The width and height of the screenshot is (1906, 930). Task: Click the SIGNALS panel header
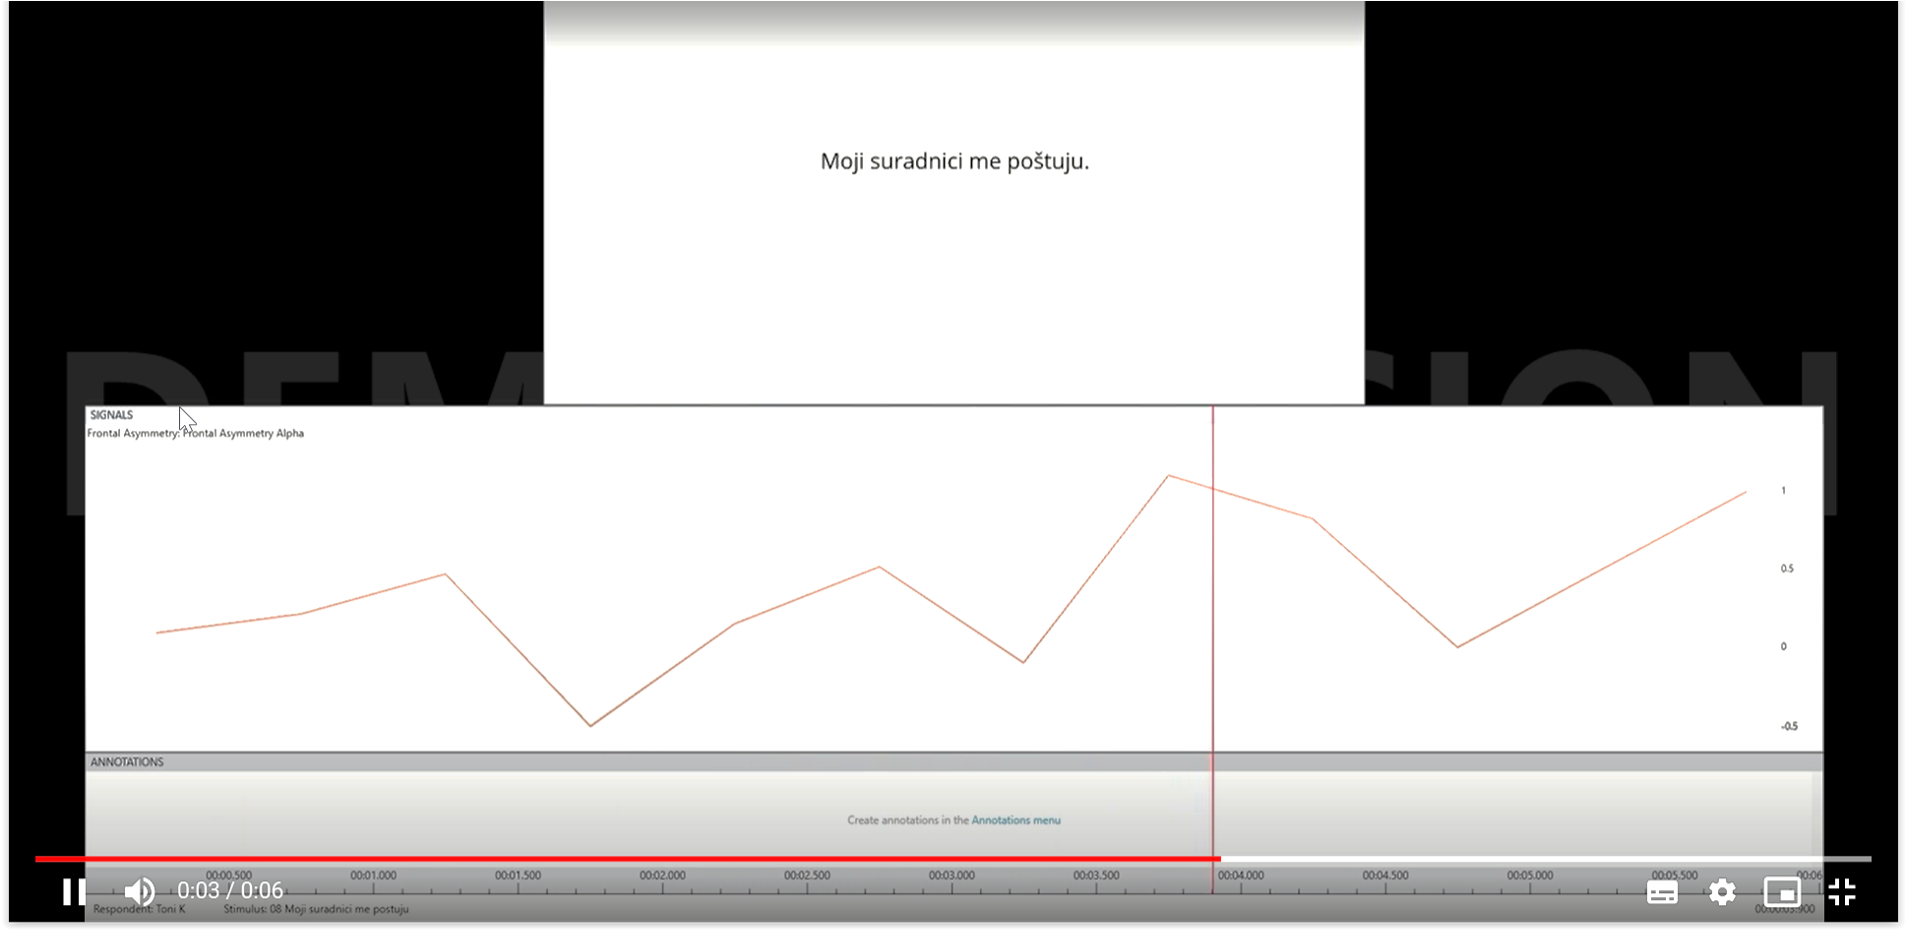[x=111, y=415]
